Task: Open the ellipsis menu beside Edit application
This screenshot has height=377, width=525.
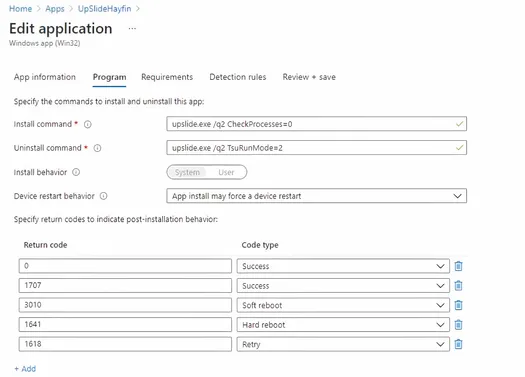Action: point(132,29)
